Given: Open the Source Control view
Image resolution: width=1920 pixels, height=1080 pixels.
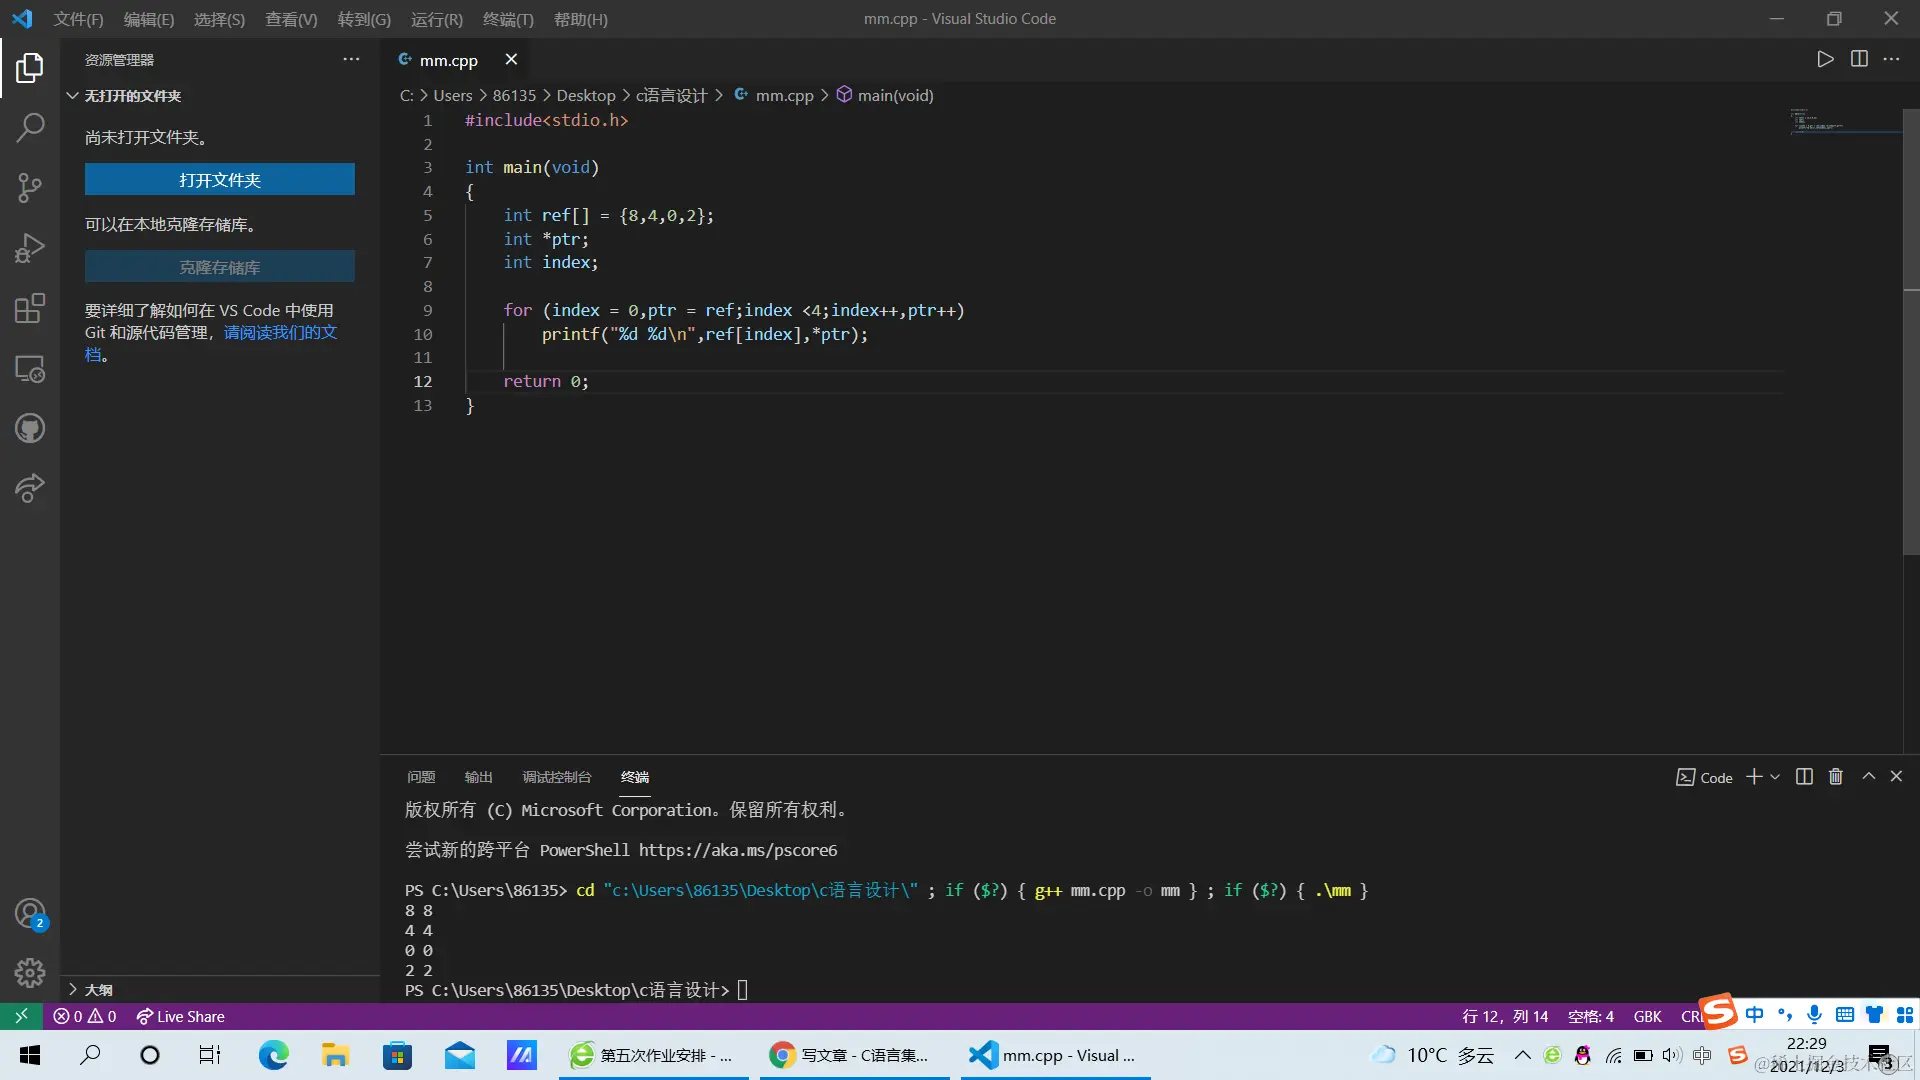Looking at the screenshot, I should [x=30, y=187].
